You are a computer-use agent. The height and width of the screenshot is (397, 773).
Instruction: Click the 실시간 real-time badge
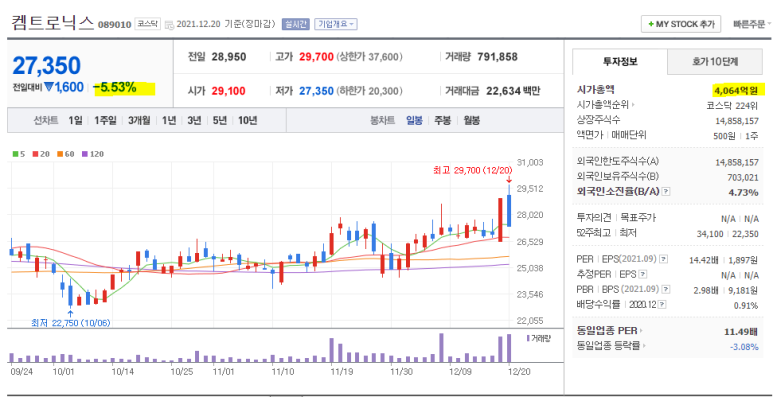point(295,24)
